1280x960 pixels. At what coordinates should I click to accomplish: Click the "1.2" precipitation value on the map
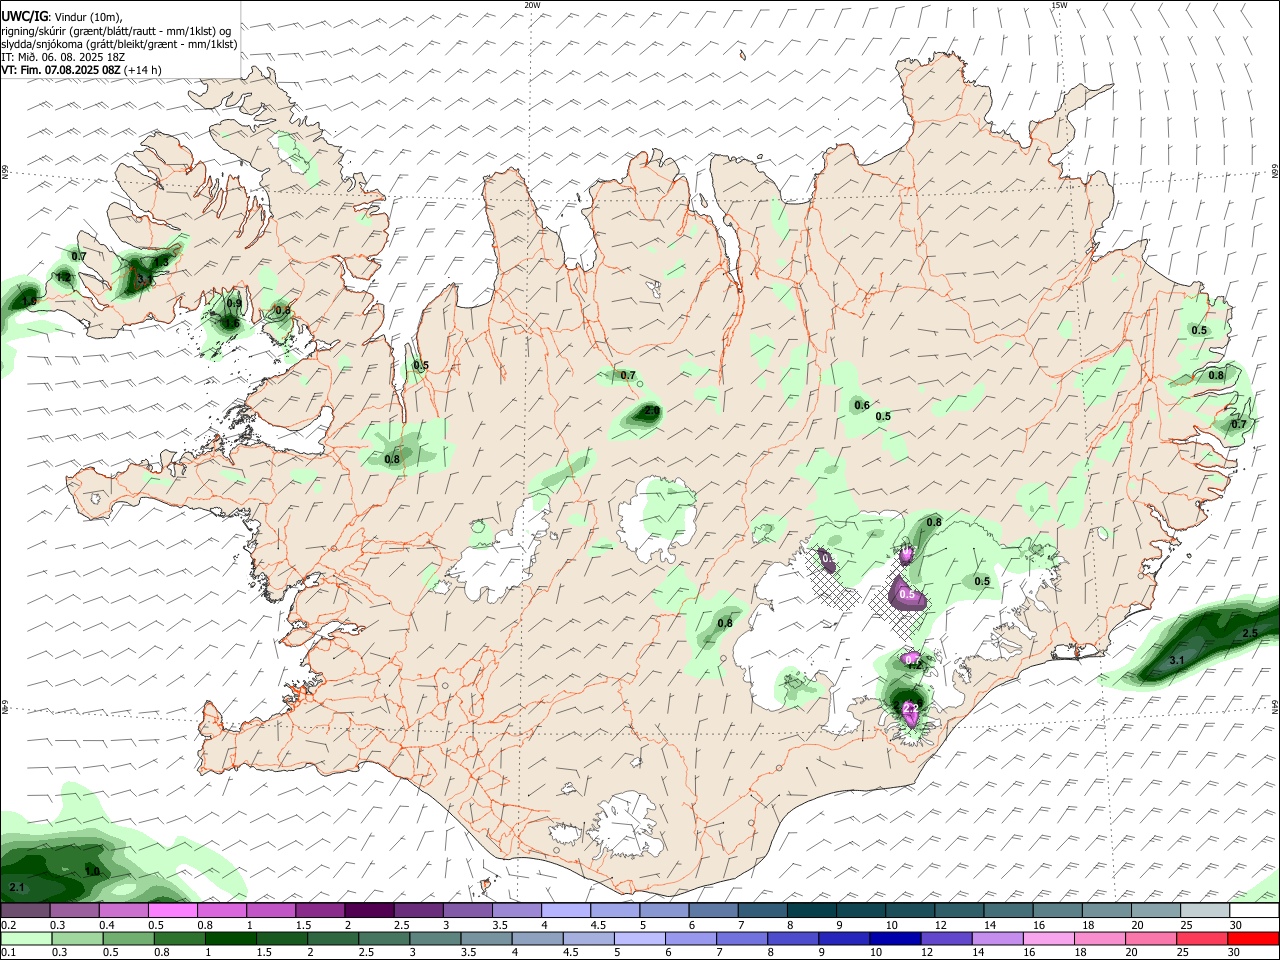click(63, 278)
